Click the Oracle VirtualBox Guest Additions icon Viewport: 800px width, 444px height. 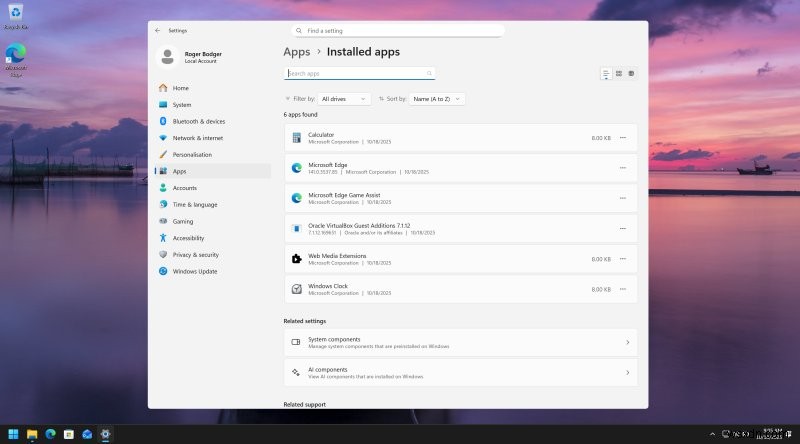[x=296, y=229]
